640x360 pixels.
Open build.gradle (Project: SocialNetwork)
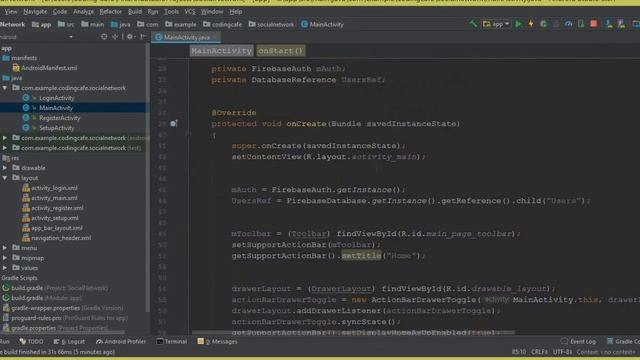(x=55, y=288)
